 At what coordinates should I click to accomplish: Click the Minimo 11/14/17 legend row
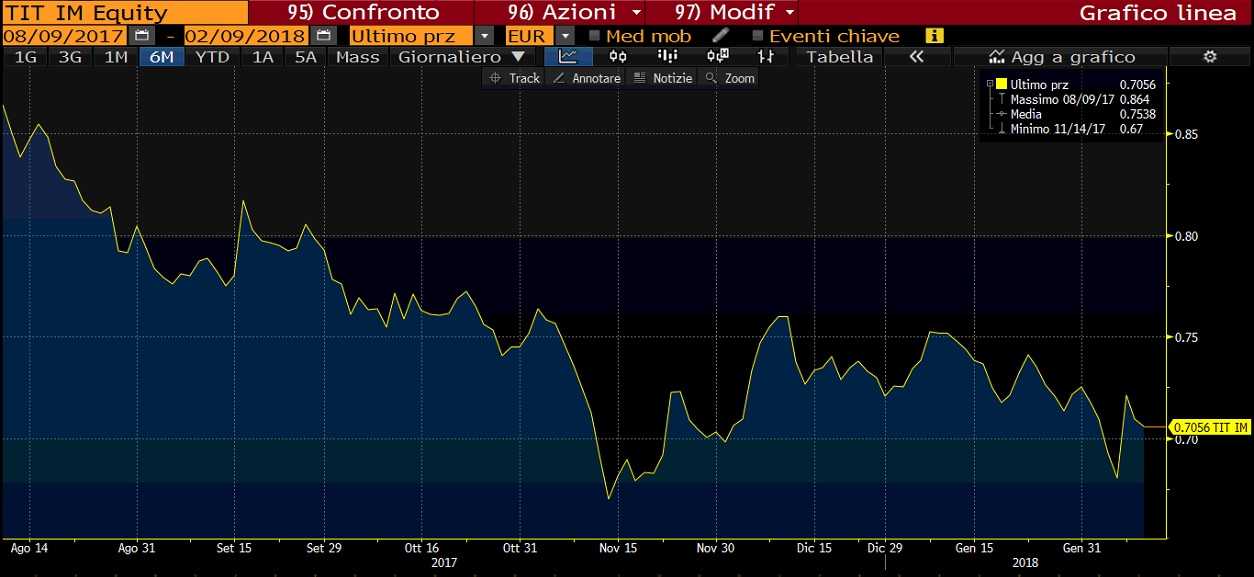pos(1076,129)
